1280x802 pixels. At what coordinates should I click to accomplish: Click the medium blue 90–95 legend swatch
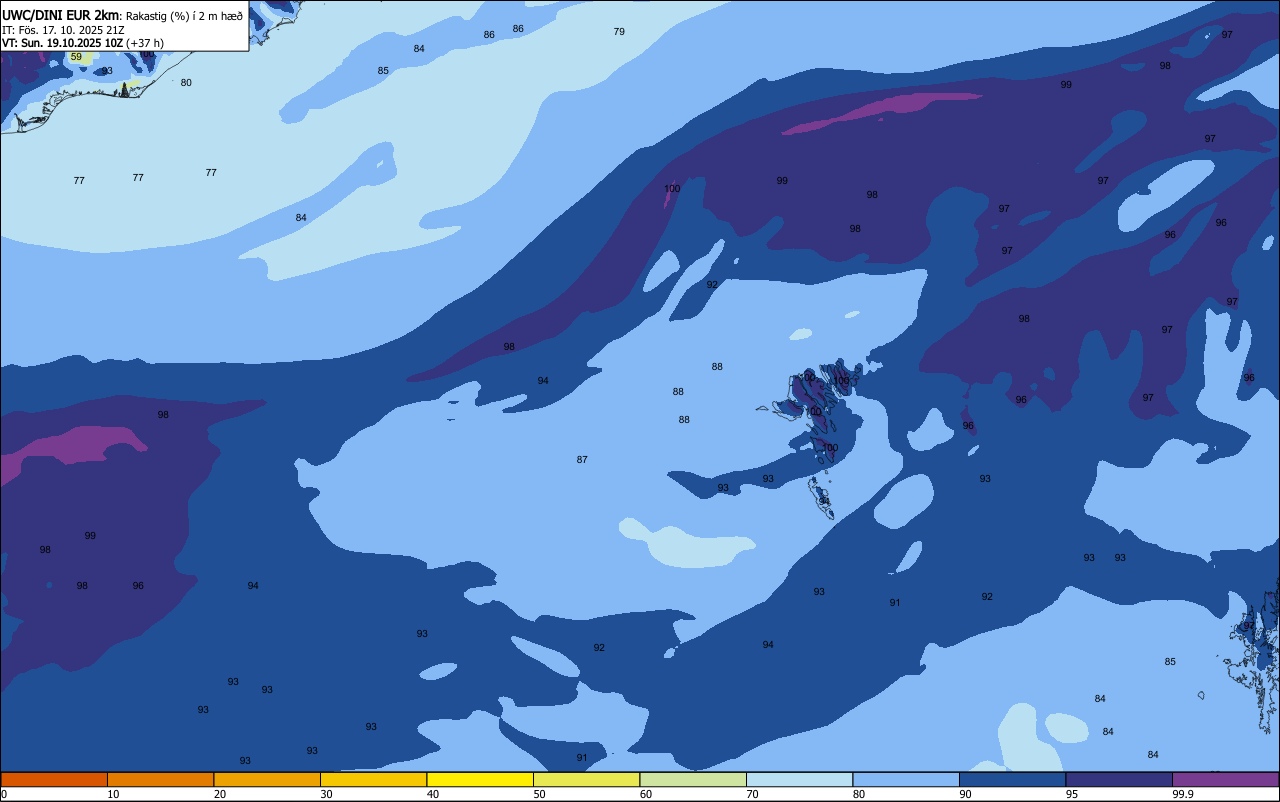(x=1012, y=779)
